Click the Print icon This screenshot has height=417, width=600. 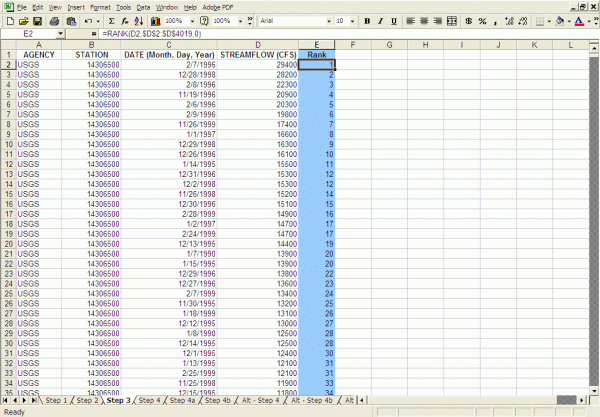[54, 21]
